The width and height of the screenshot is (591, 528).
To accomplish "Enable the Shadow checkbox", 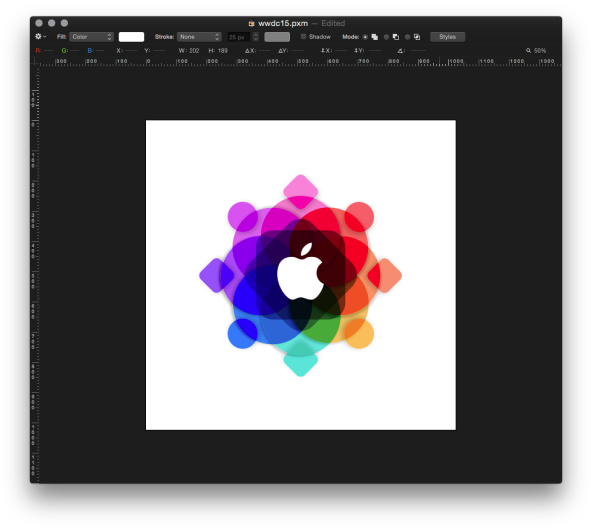I will coord(303,37).
